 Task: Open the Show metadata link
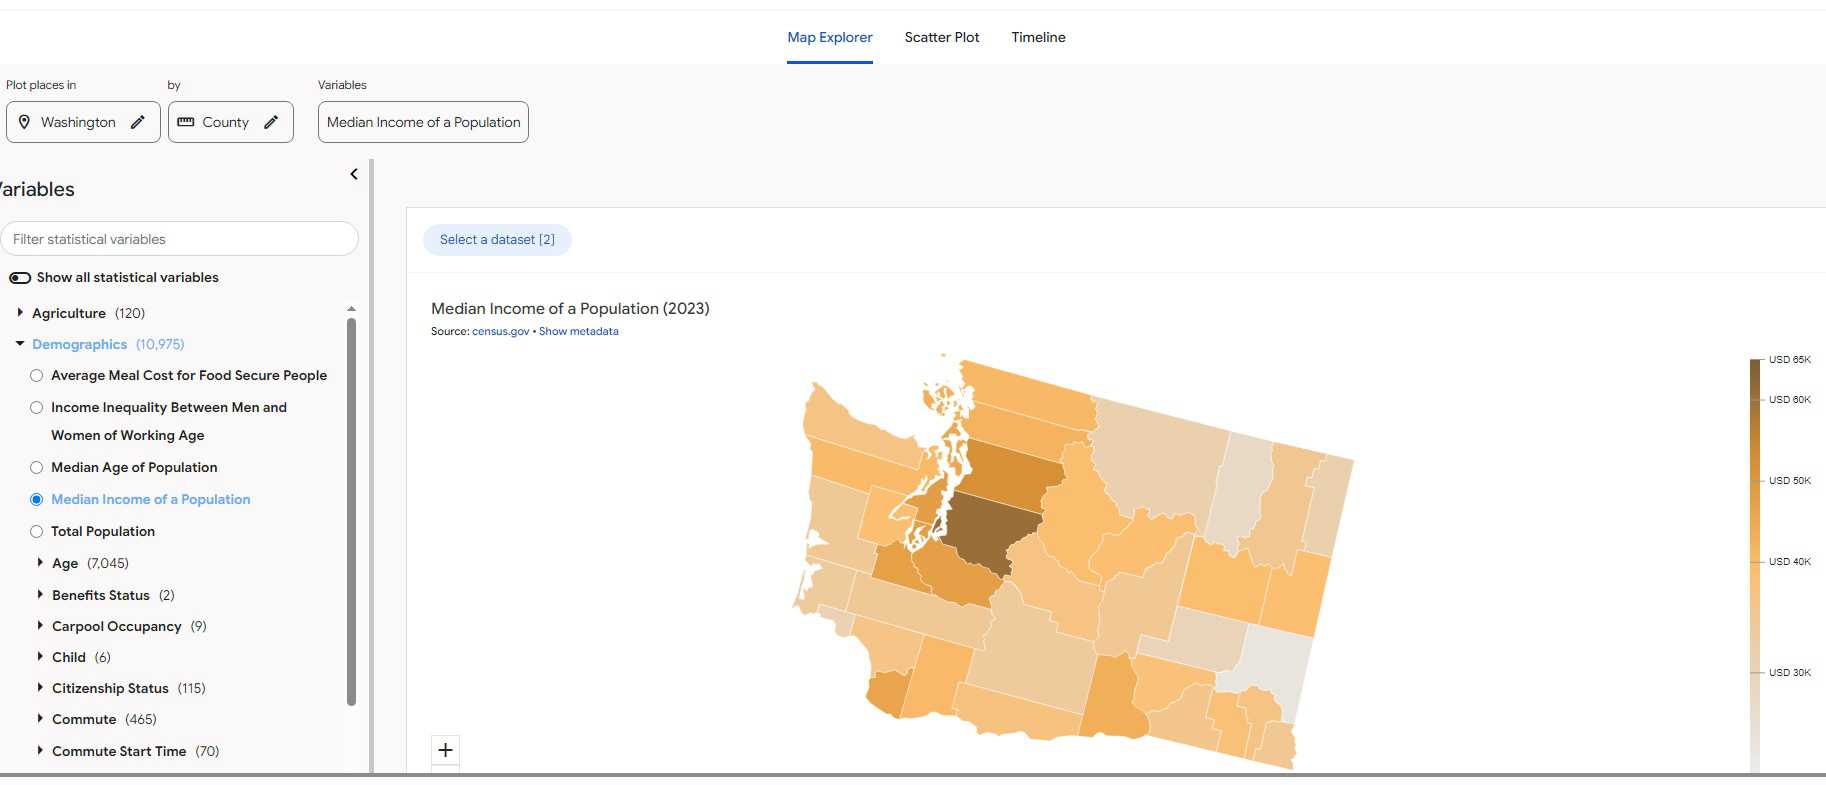578,332
